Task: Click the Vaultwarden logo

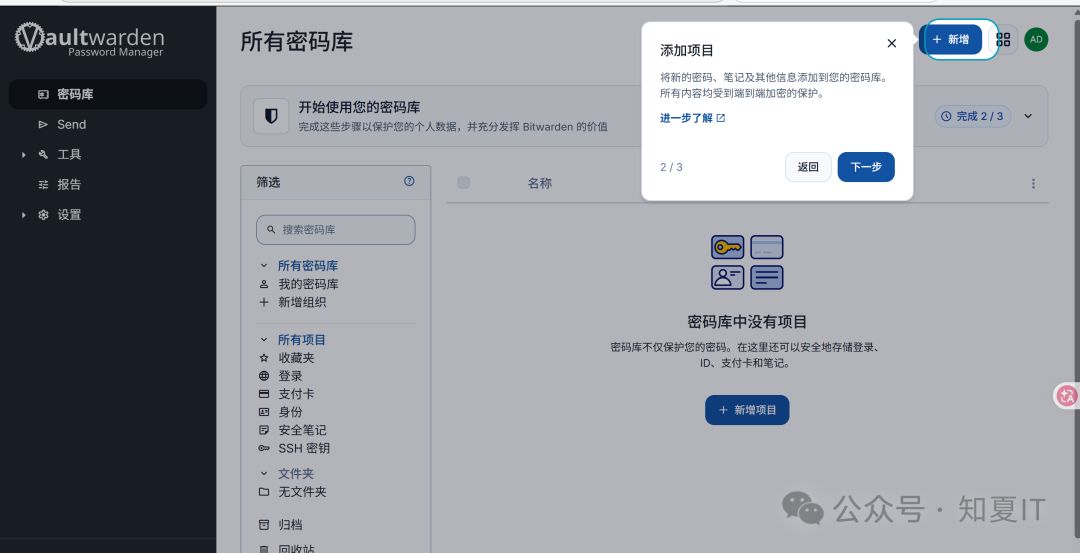Action: [90, 39]
